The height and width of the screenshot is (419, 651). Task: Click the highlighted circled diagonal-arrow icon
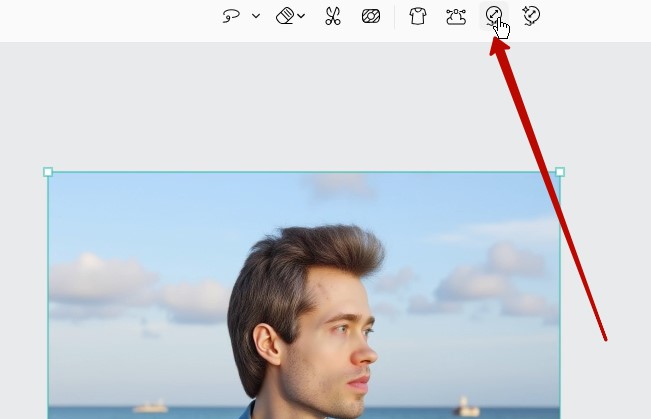[493, 15]
